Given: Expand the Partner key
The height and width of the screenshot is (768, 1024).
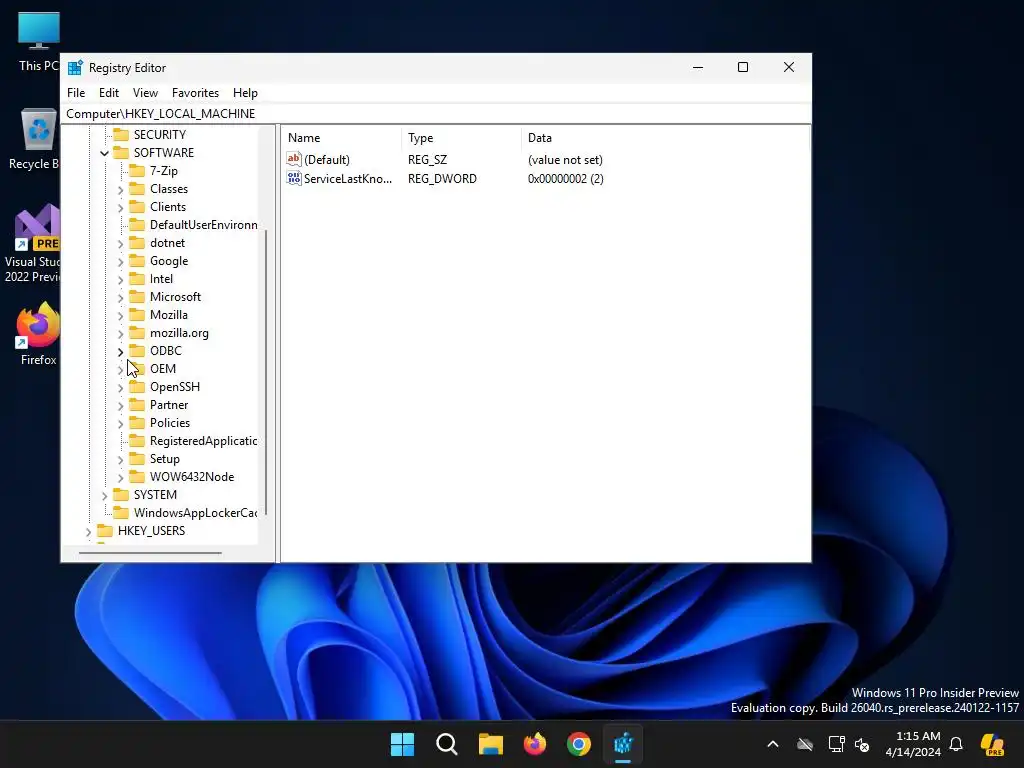Looking at the screenshot, I should pyautogui.click(x=120, y=406).
